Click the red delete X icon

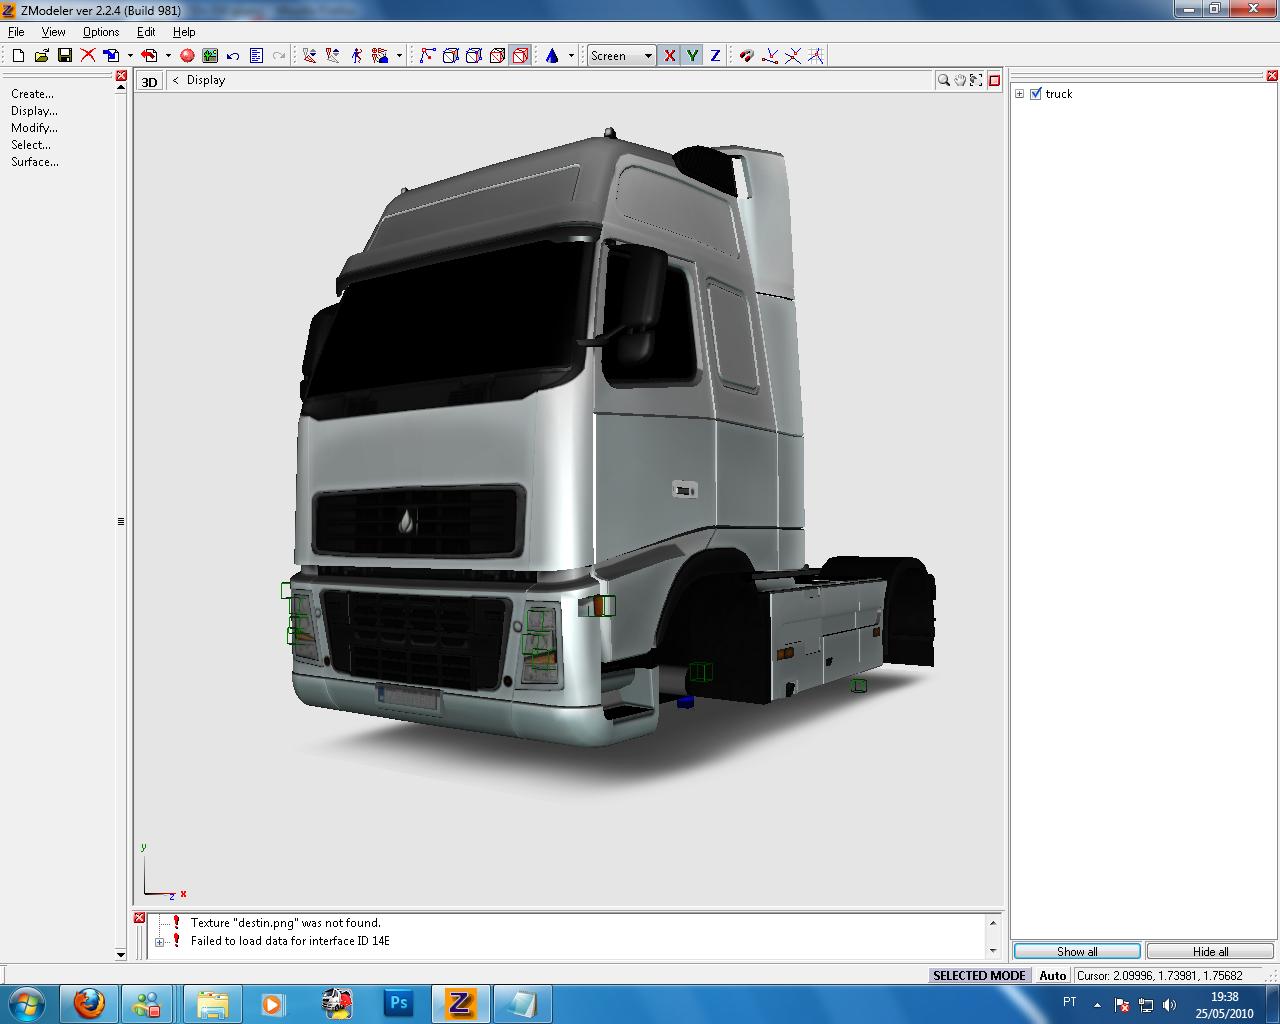point(87,56)
